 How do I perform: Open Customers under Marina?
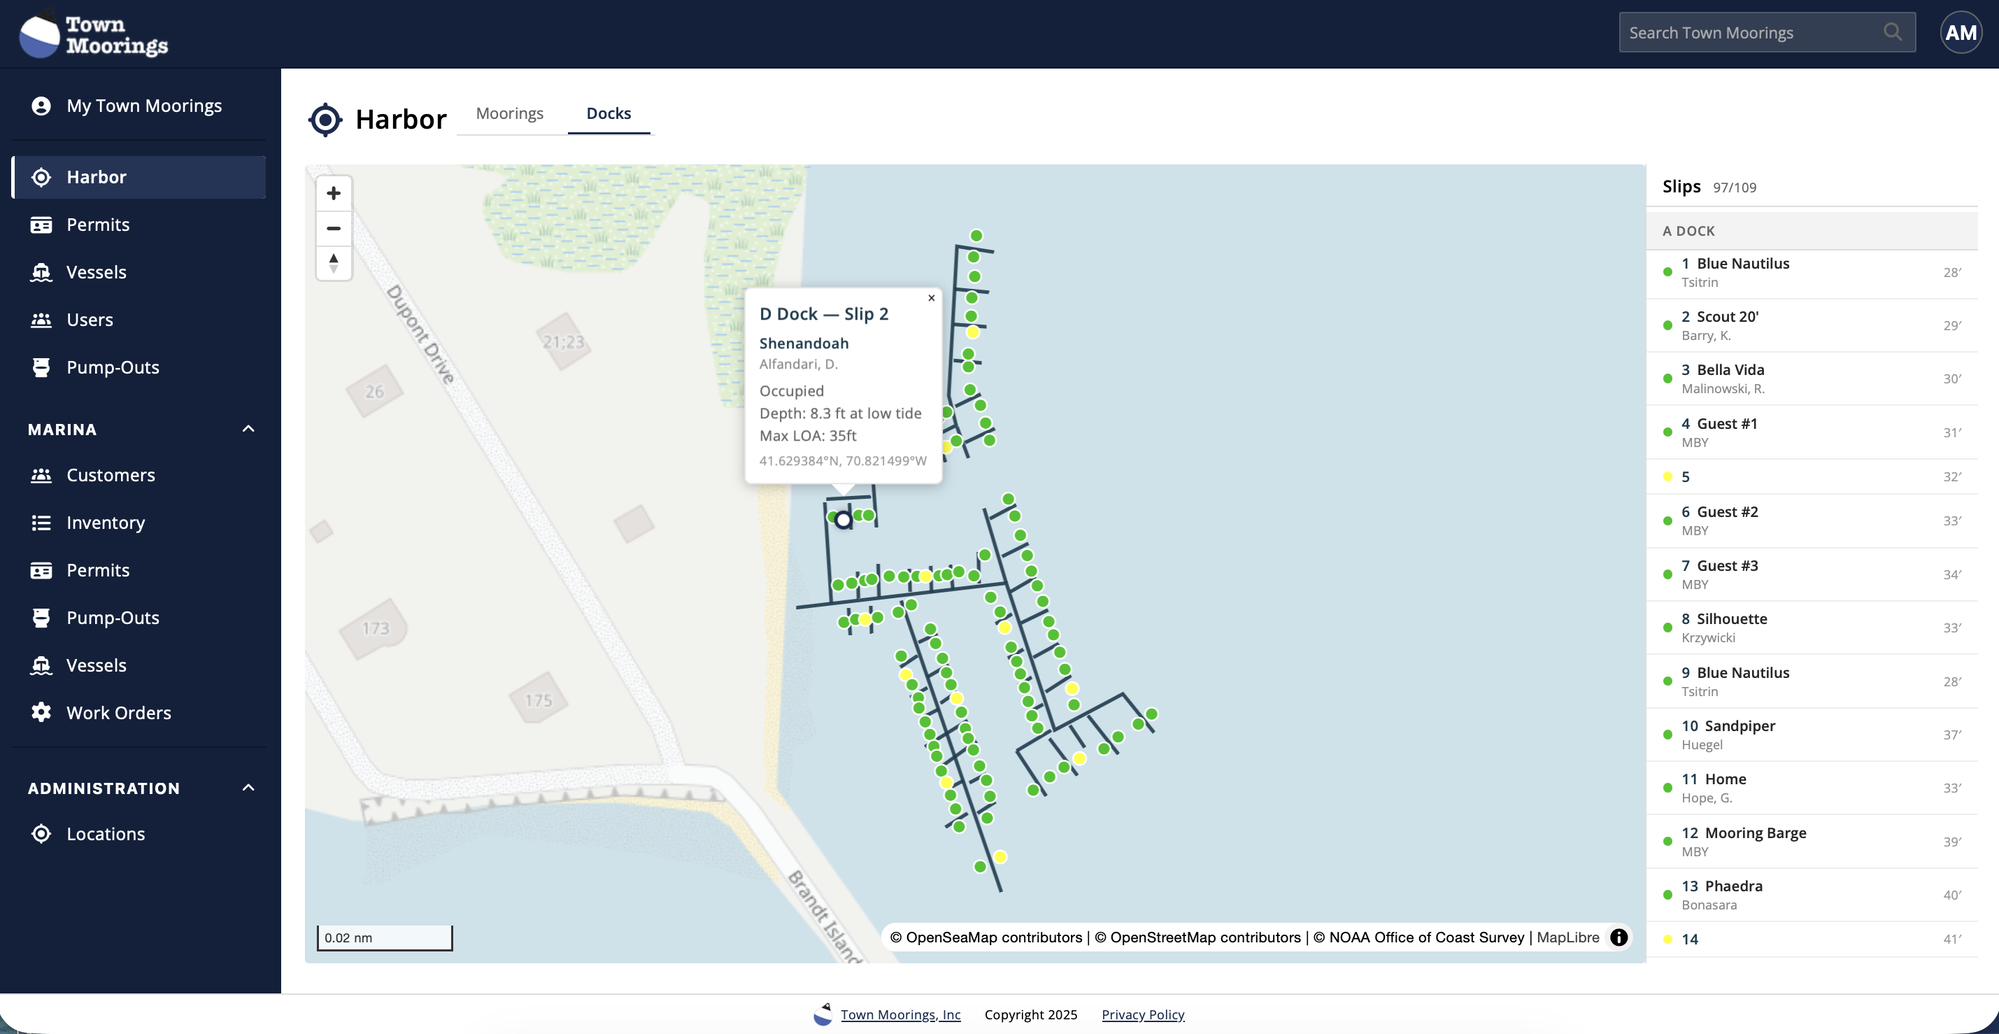coord(139,475)
